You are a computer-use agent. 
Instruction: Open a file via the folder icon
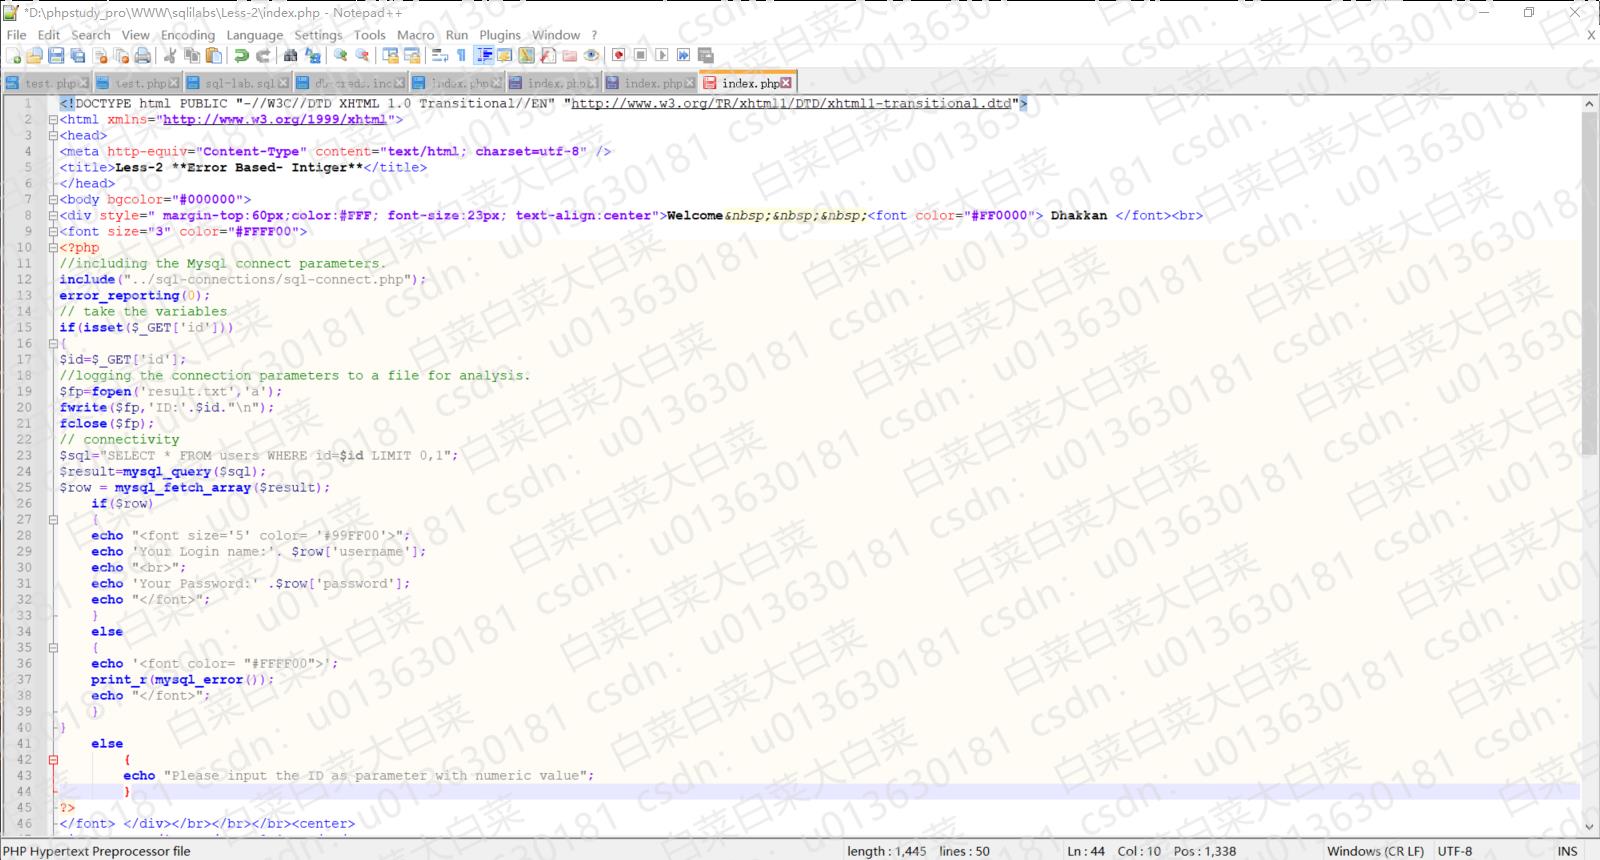(34, 55)
